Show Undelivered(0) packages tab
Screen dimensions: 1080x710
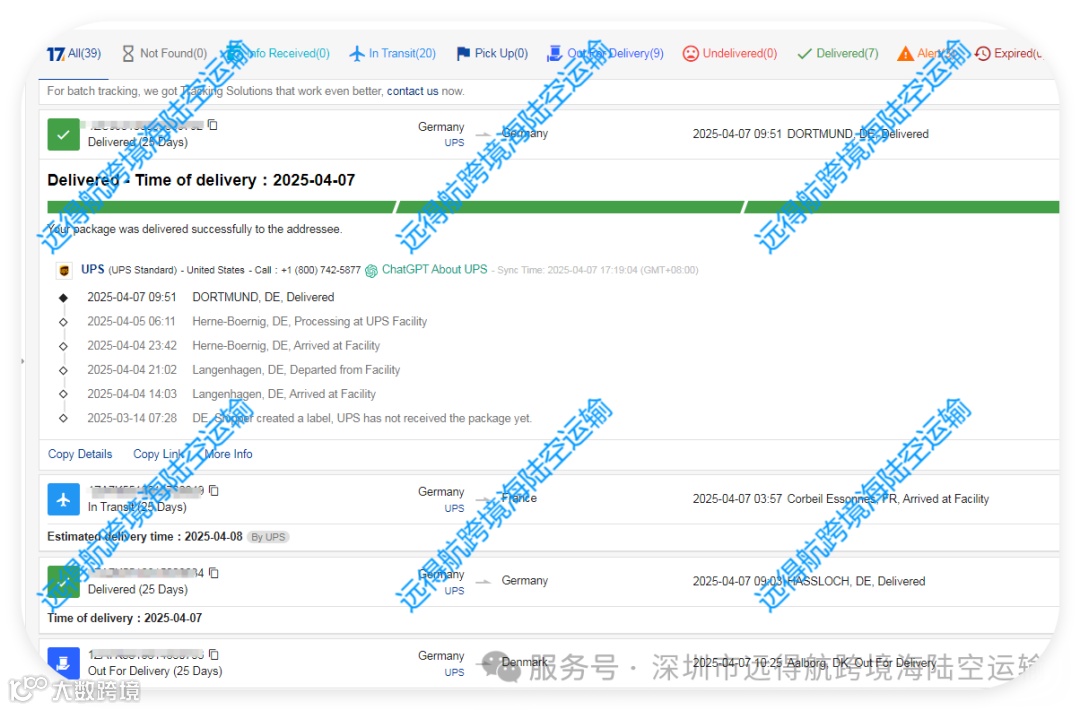[x=729, y=54]
